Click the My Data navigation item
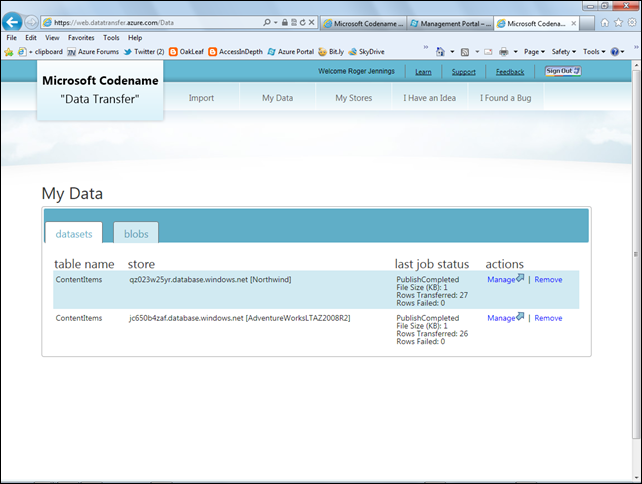This screenshot has height=484, width=642. coord(278,98)
